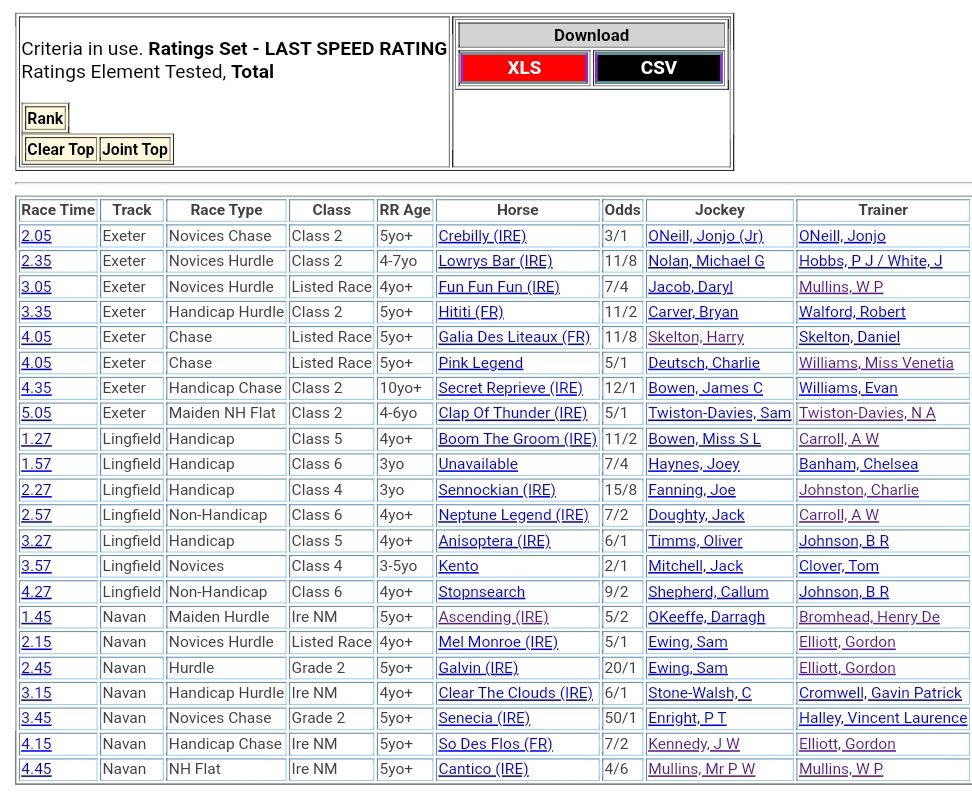
Task: Open horse Crebilly (IRE) link
Action: [x=481, y=236]
